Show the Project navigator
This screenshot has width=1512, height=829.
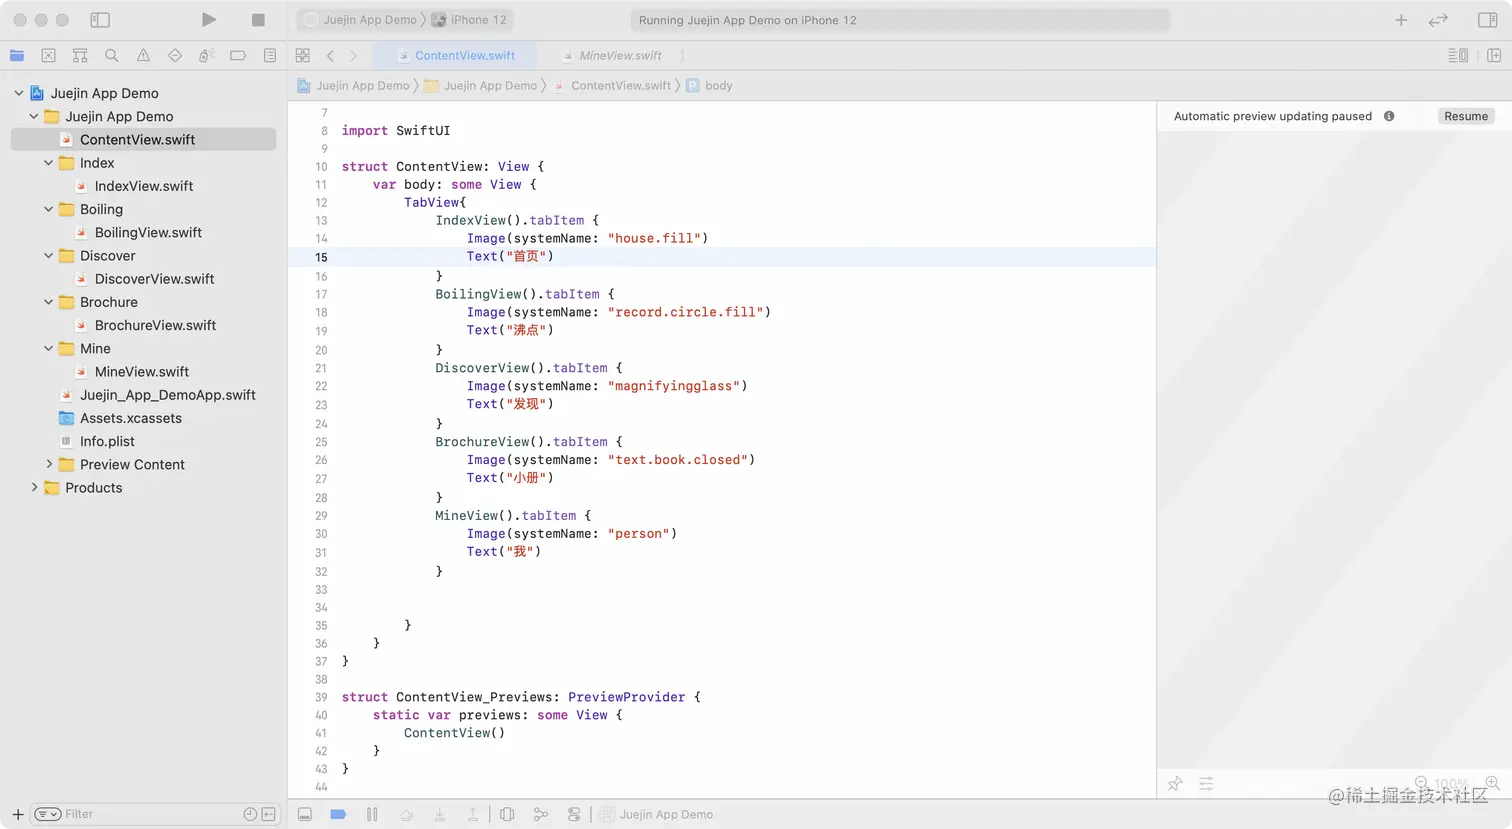17,56
